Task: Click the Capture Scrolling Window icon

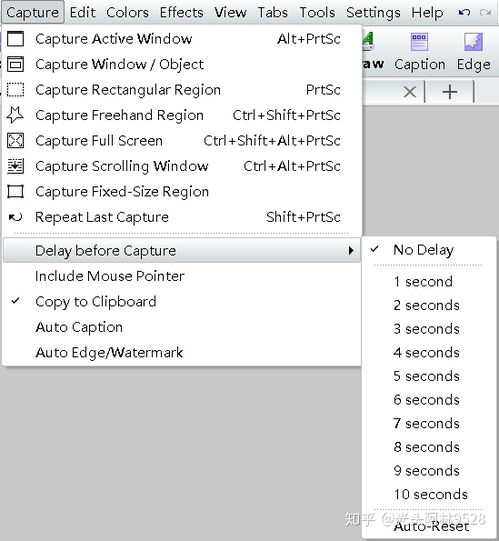Action: pyautogui.click(x=16, y=166)
